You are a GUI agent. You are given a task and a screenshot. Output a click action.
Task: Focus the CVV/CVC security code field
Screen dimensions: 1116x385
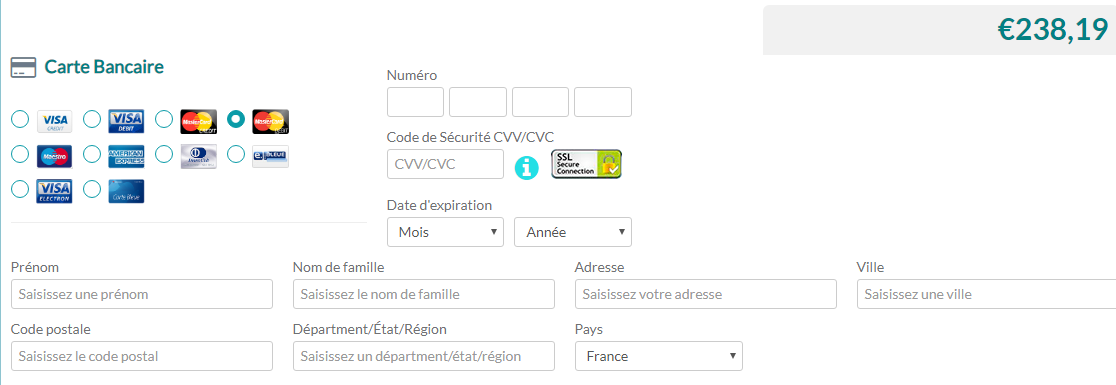[446, 164]
